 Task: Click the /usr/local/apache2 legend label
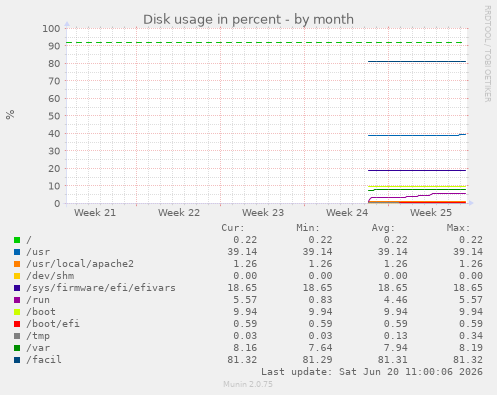(80, 264)
